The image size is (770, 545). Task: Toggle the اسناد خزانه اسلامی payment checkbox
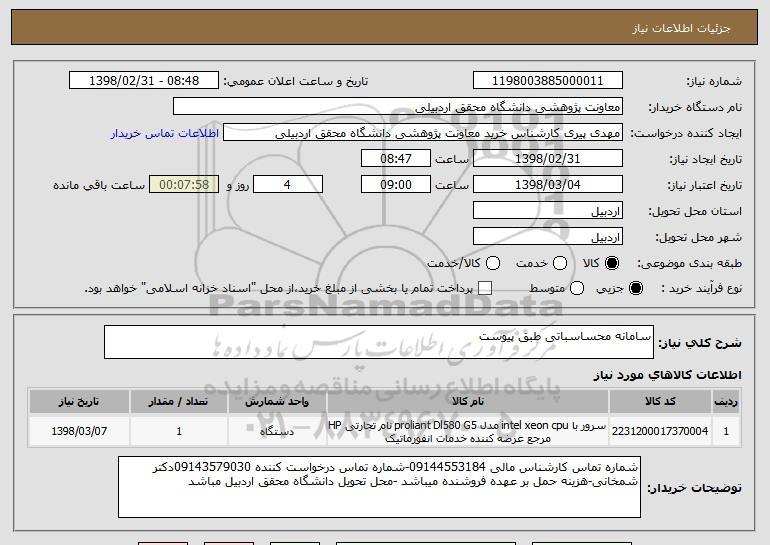pos(485,288)
